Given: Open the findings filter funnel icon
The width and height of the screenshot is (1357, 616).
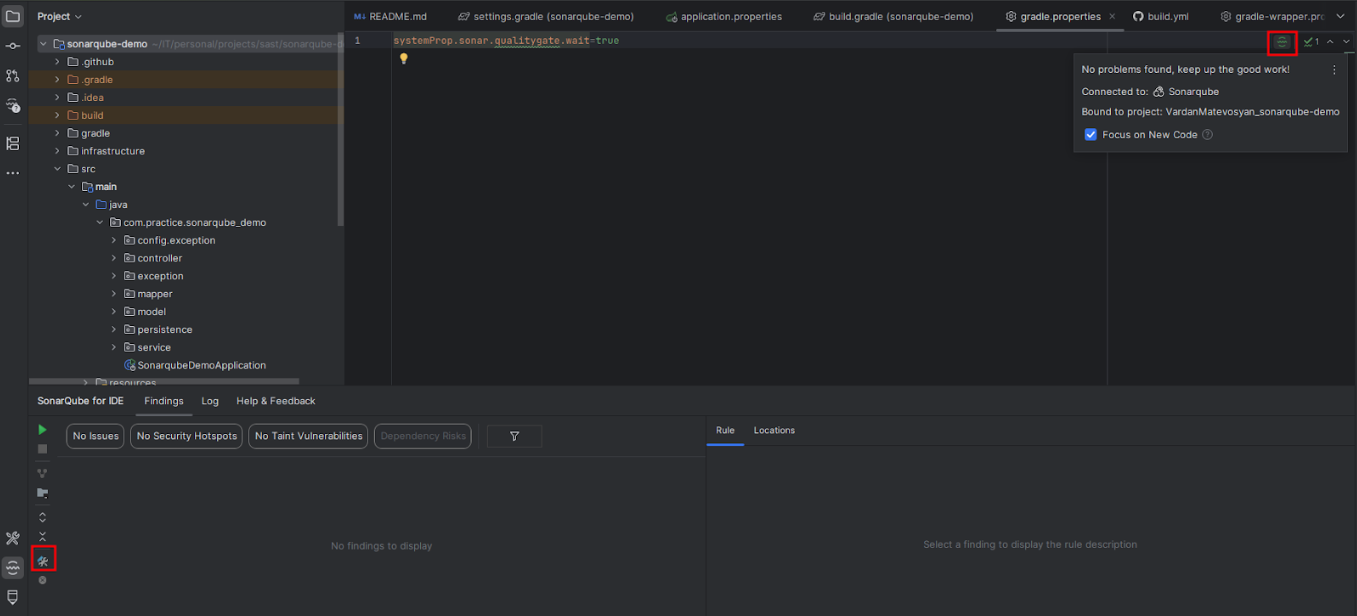Looking at the screenshot, I should 514,436.
